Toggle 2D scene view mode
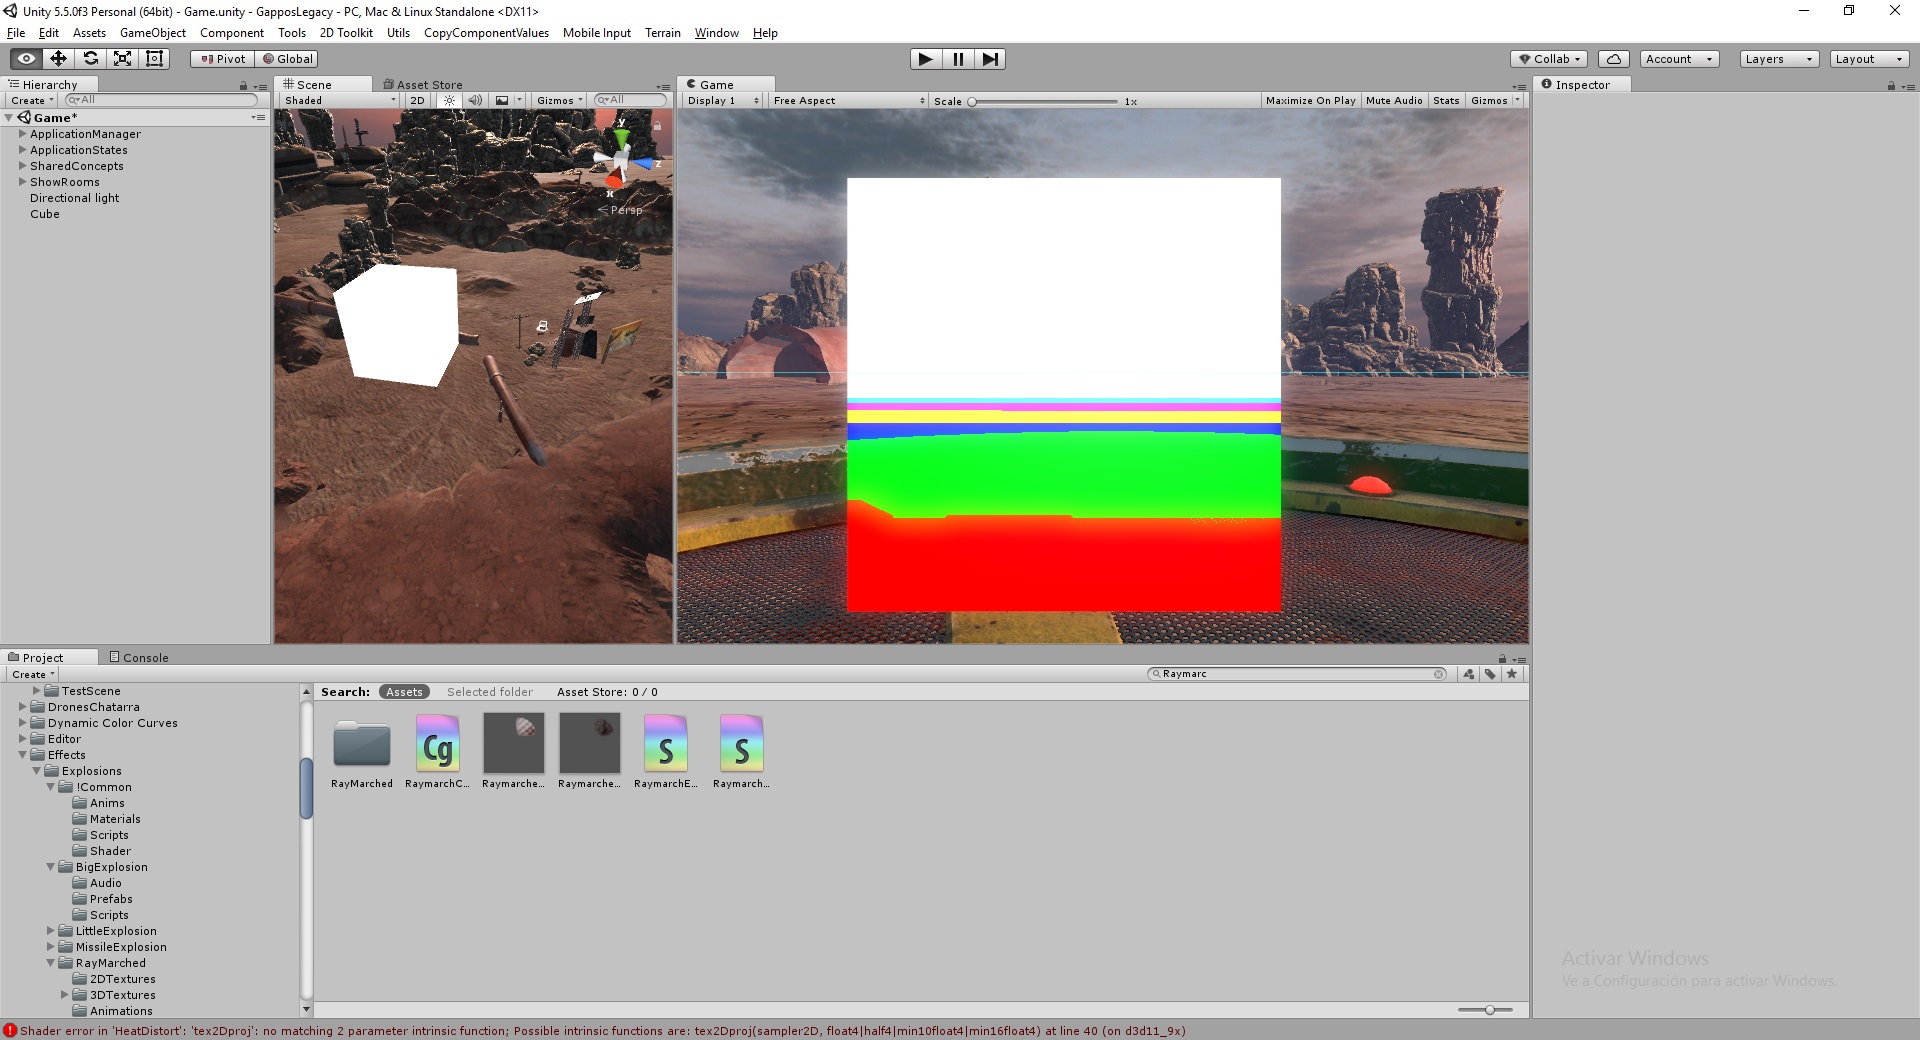This screenshot has width=1920, height=1040. tap(418, 100)
